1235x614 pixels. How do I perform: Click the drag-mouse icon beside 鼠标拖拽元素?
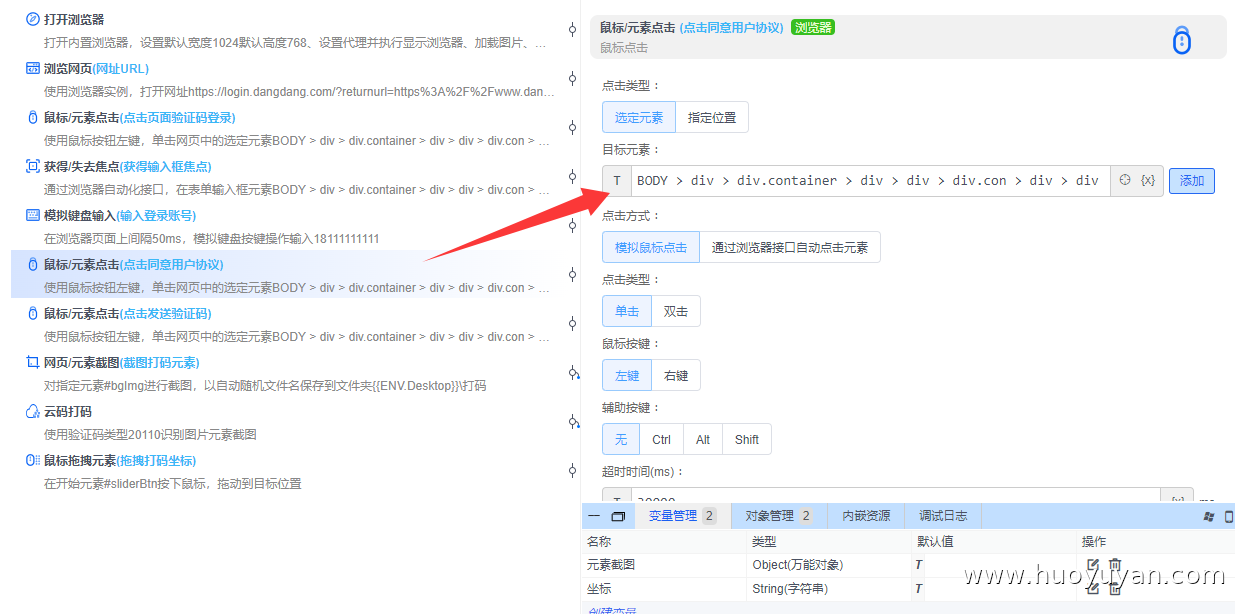click(x=33, y=460)
